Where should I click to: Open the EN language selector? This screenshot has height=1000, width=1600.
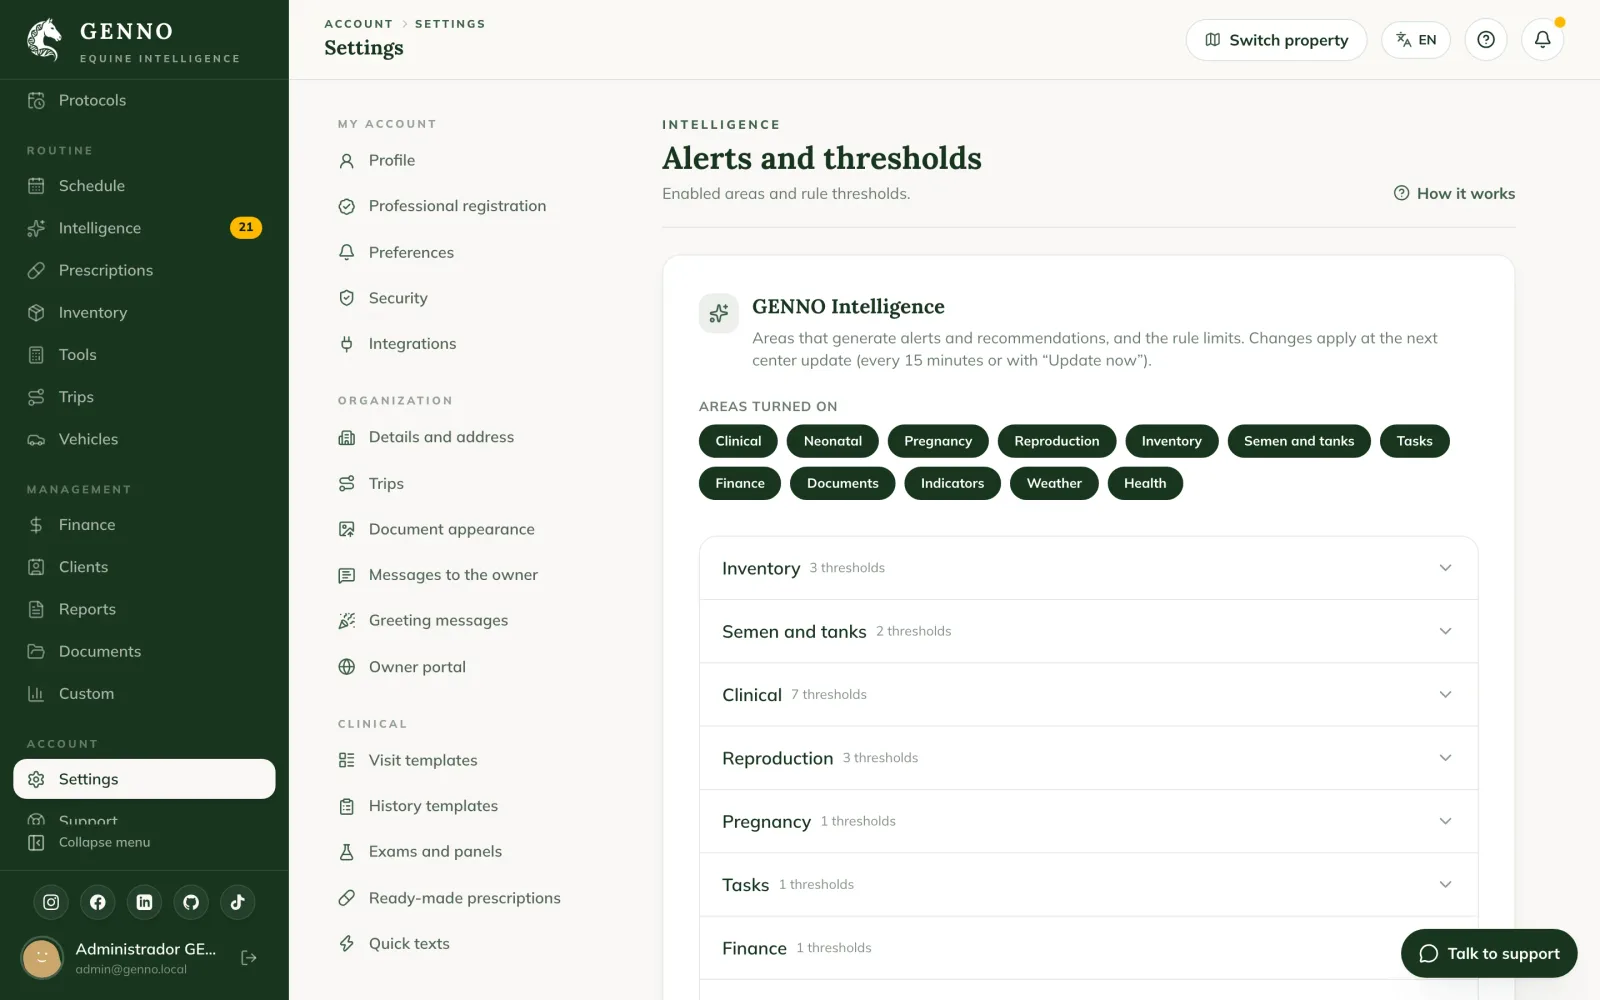click(1416, 40)
